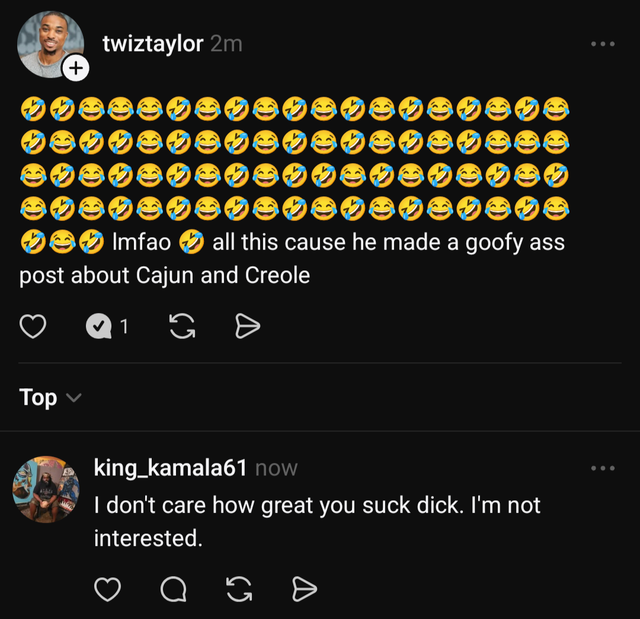Like twiztaylor's post with the heart
The image size is (640, 619).
33,326
